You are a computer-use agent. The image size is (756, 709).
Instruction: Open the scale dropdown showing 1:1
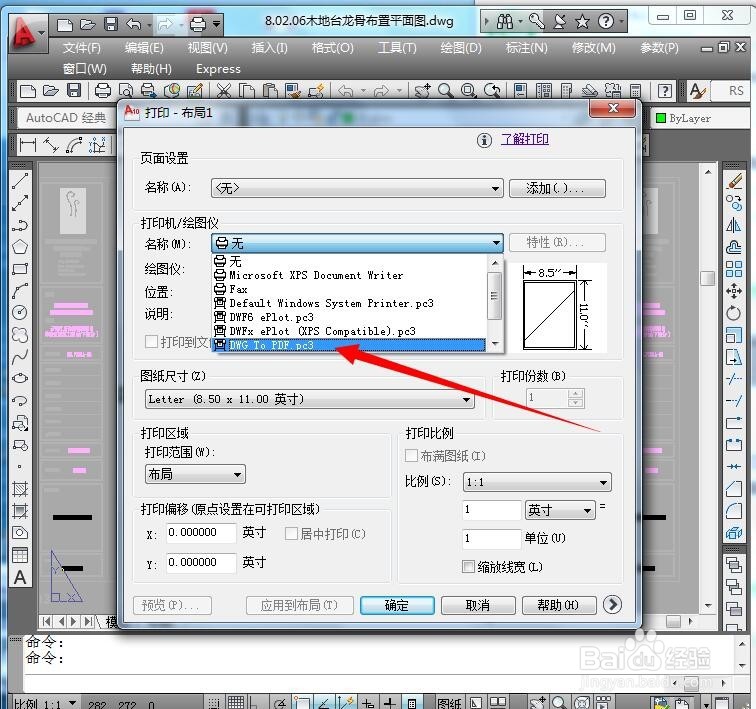[537, 482]
